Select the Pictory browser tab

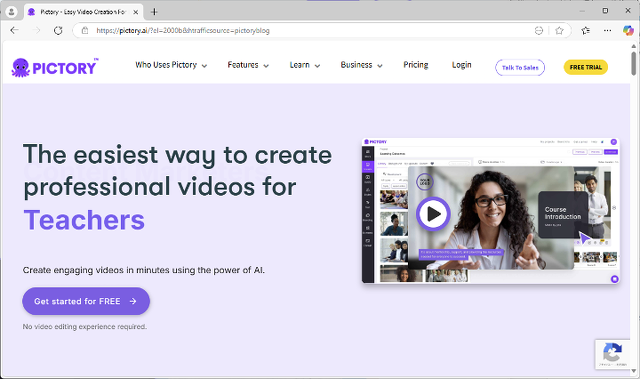click(x=83, y=12)
